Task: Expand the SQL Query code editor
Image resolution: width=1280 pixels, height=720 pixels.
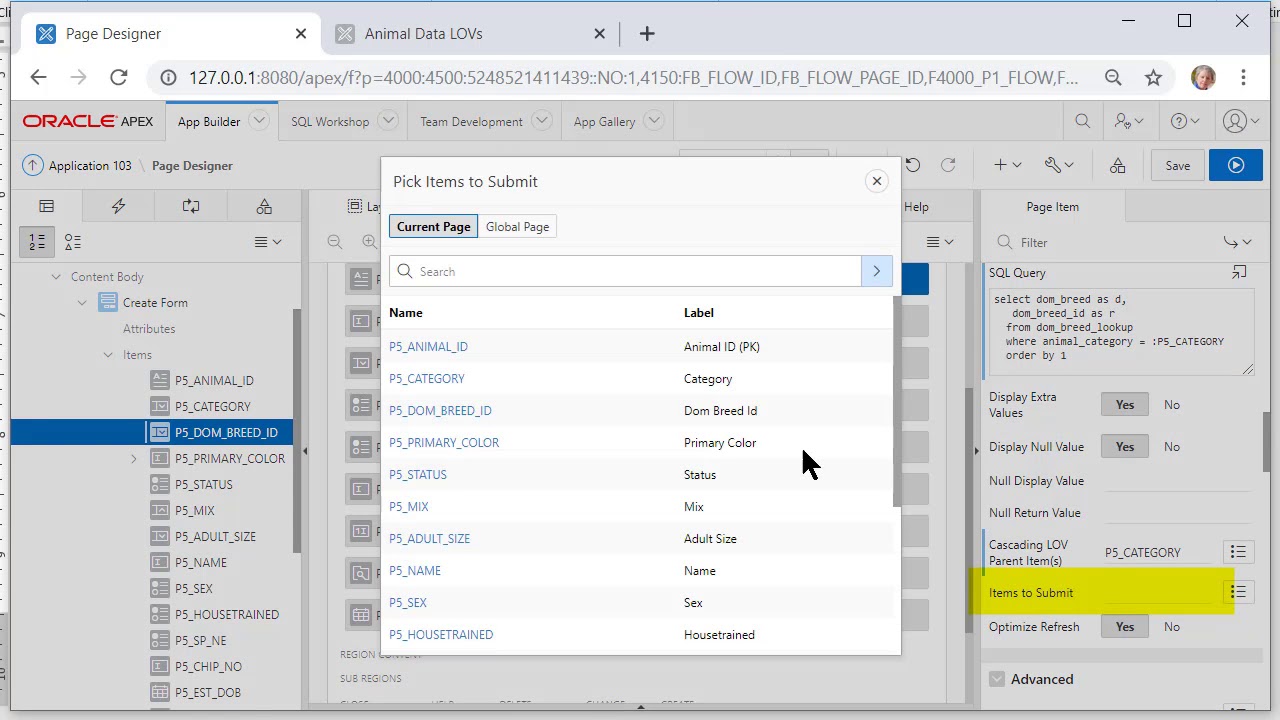Action: (x=1239, y=272)
